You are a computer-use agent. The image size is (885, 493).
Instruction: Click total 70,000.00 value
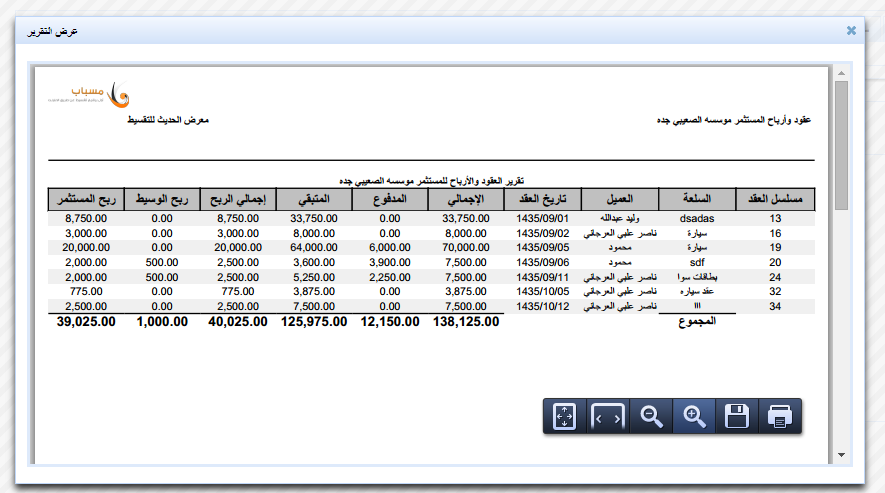[466, 247]
